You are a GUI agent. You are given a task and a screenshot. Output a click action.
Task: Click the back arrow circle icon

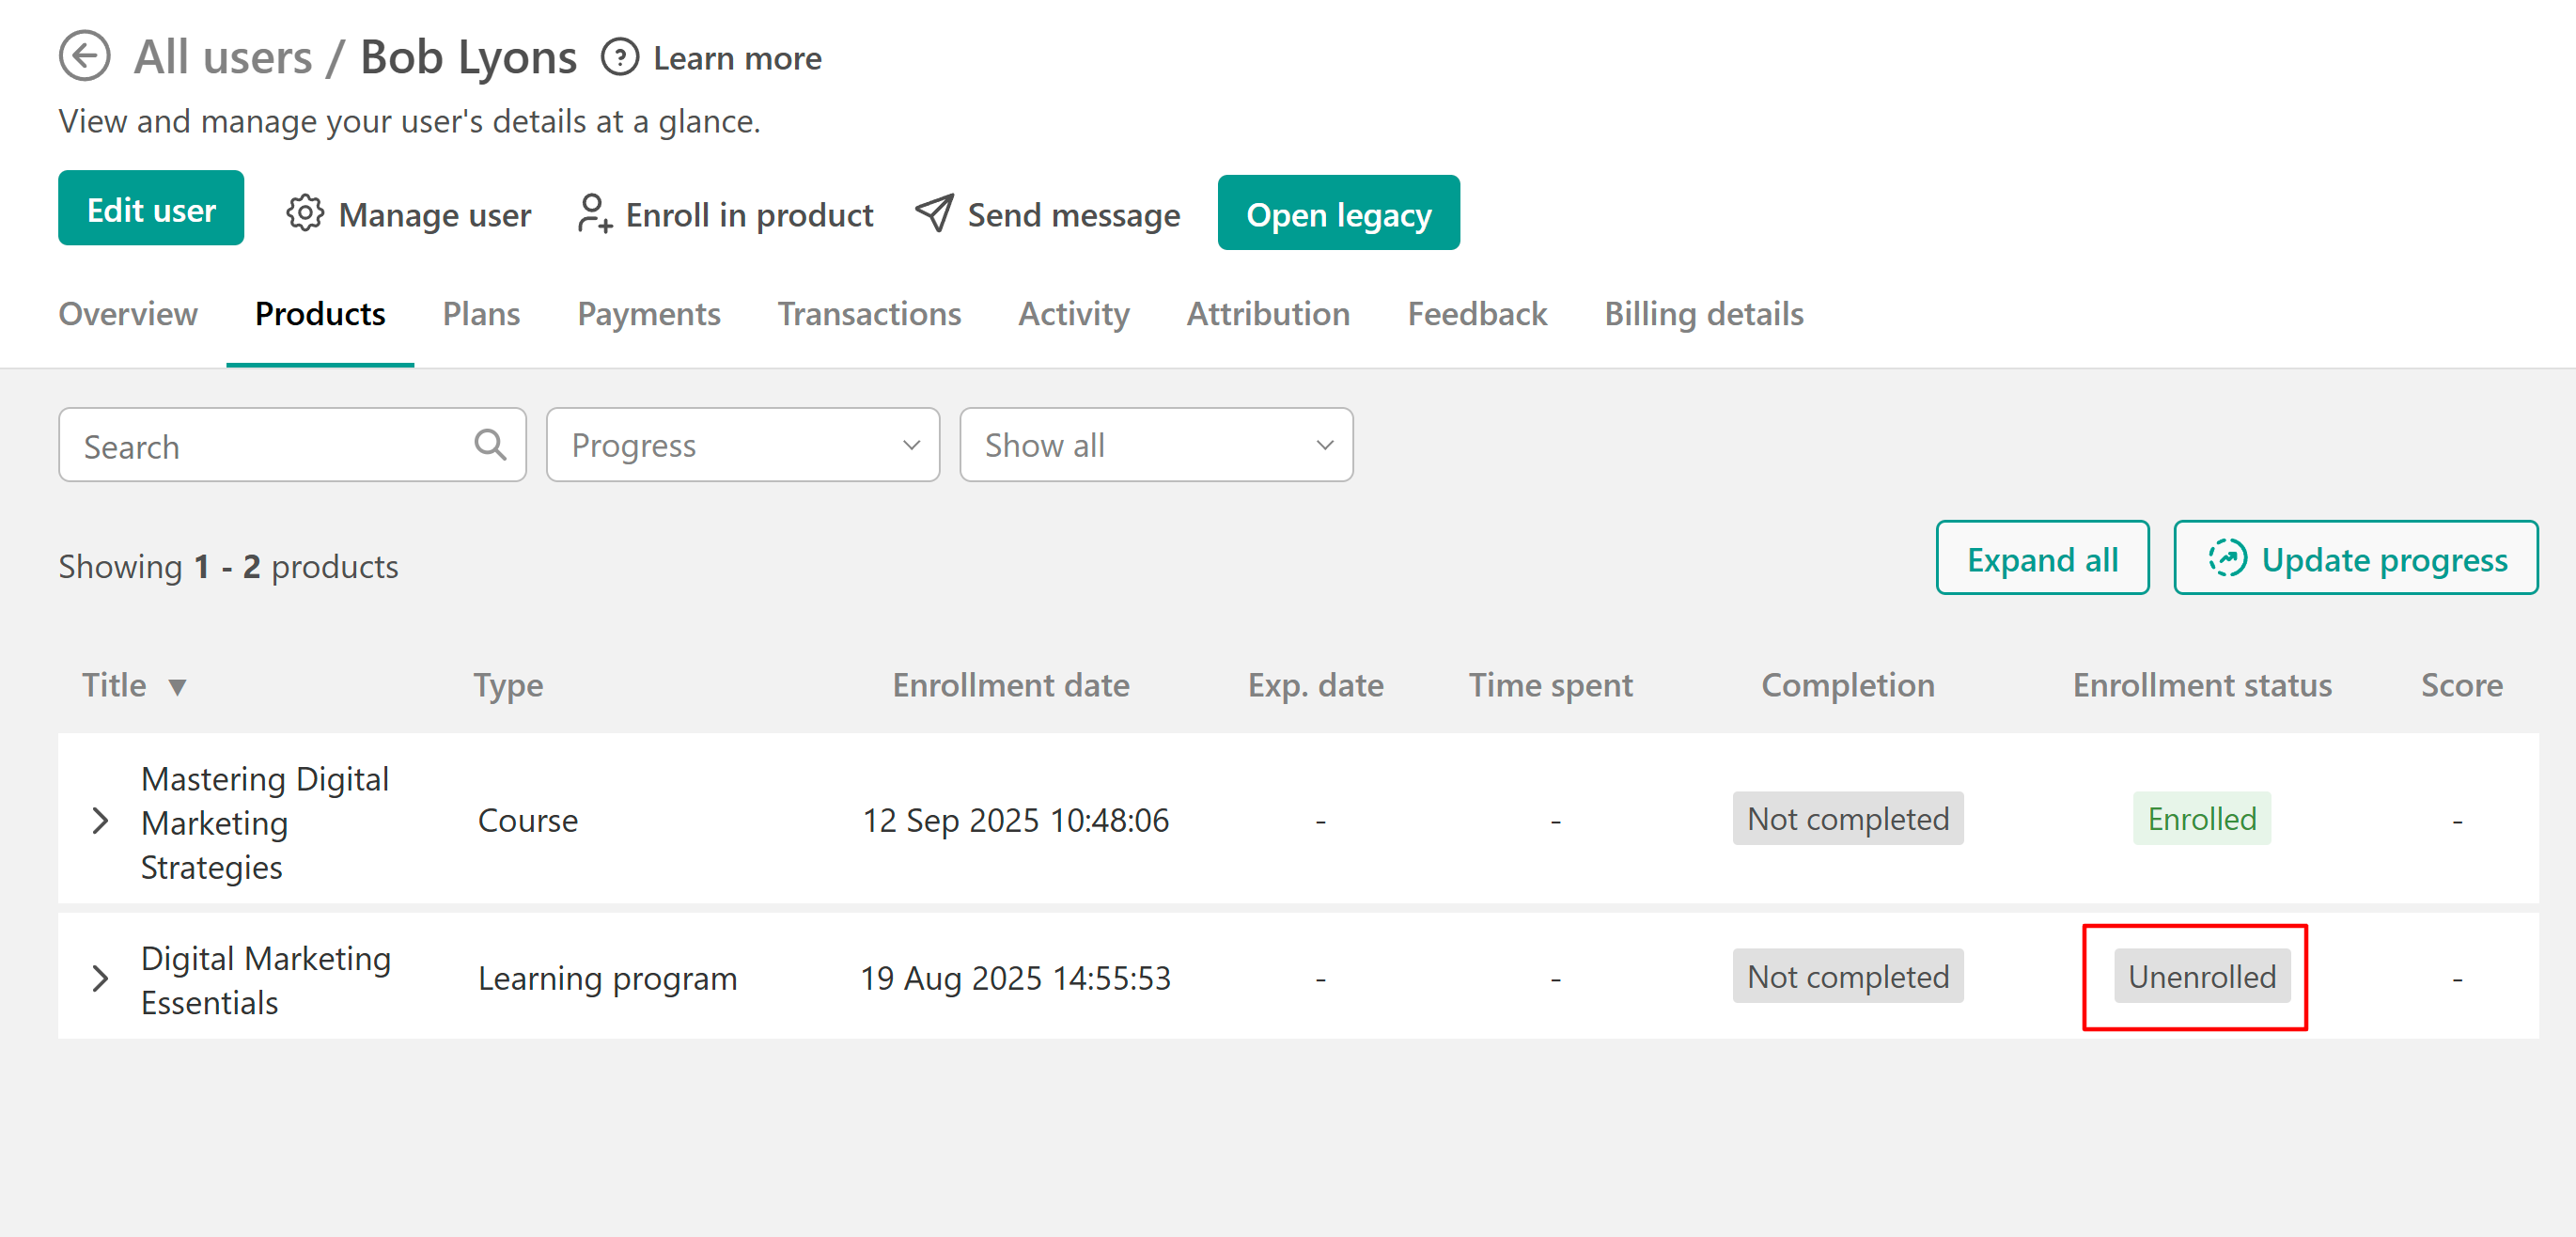(84, 56)
